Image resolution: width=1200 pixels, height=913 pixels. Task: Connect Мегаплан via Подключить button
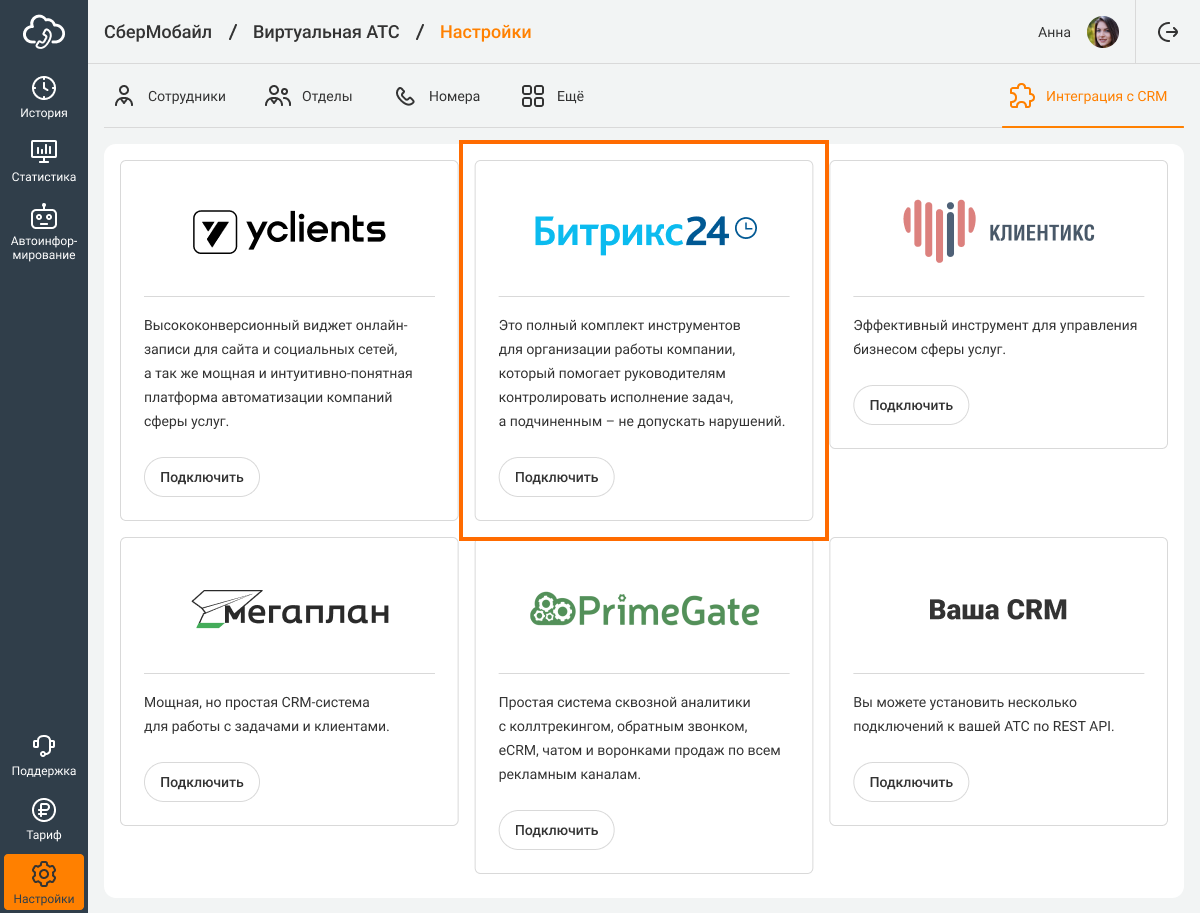point(202,782)
